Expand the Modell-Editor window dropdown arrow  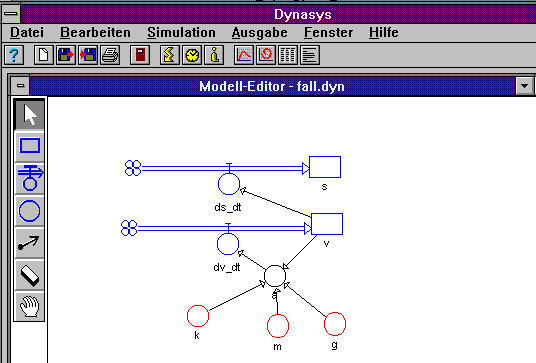pos(524,86)
